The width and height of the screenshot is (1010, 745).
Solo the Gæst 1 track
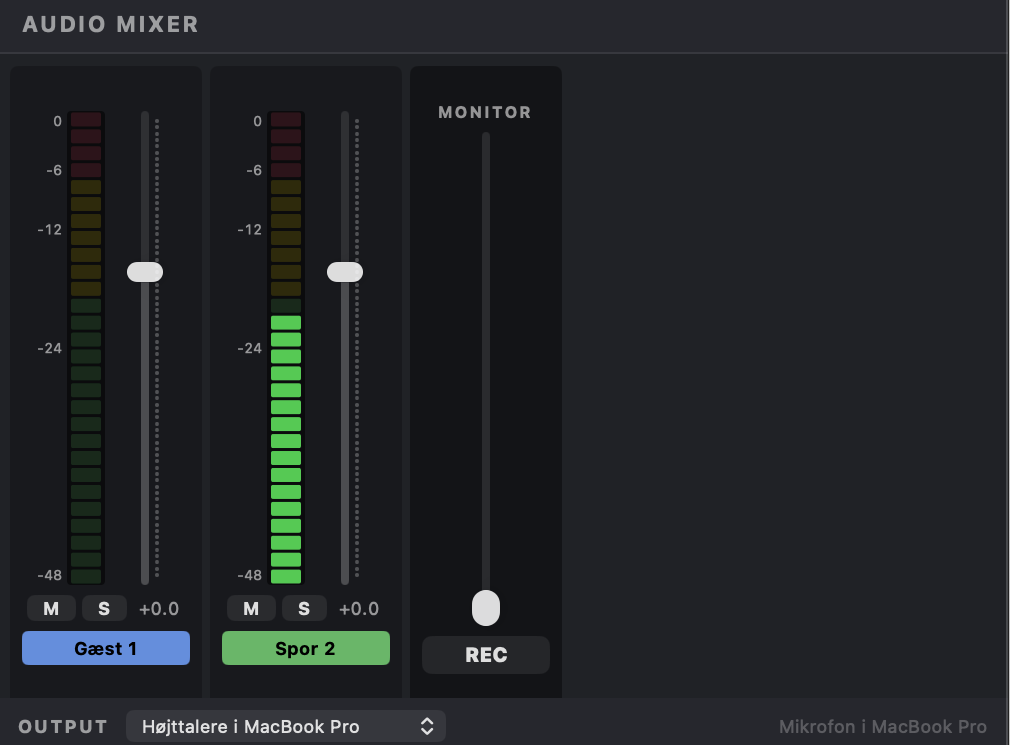coord(104,608)
